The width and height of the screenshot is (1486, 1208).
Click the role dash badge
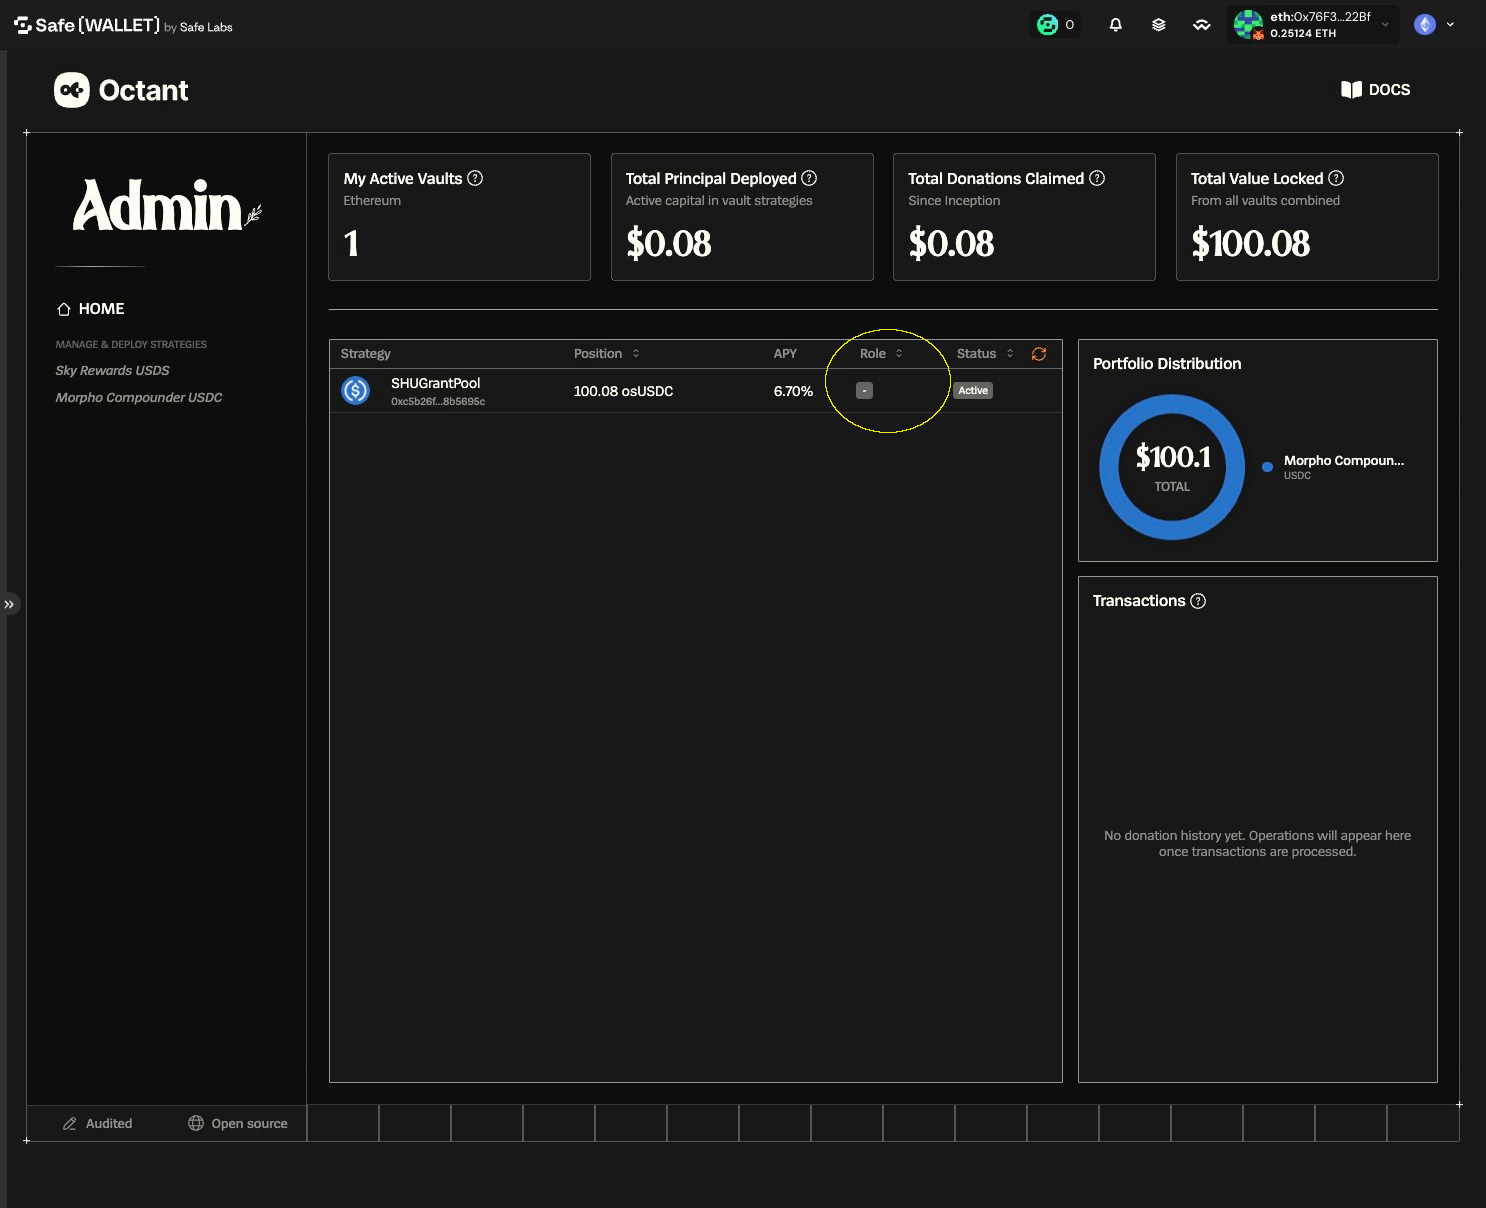pos(865,391)
